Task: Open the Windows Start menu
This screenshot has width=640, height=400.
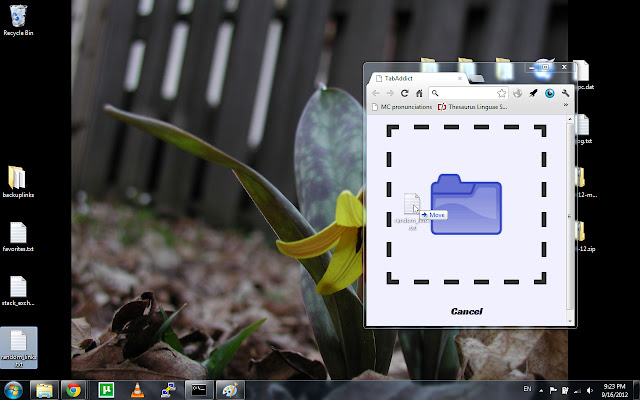Action: pos(13,391)
